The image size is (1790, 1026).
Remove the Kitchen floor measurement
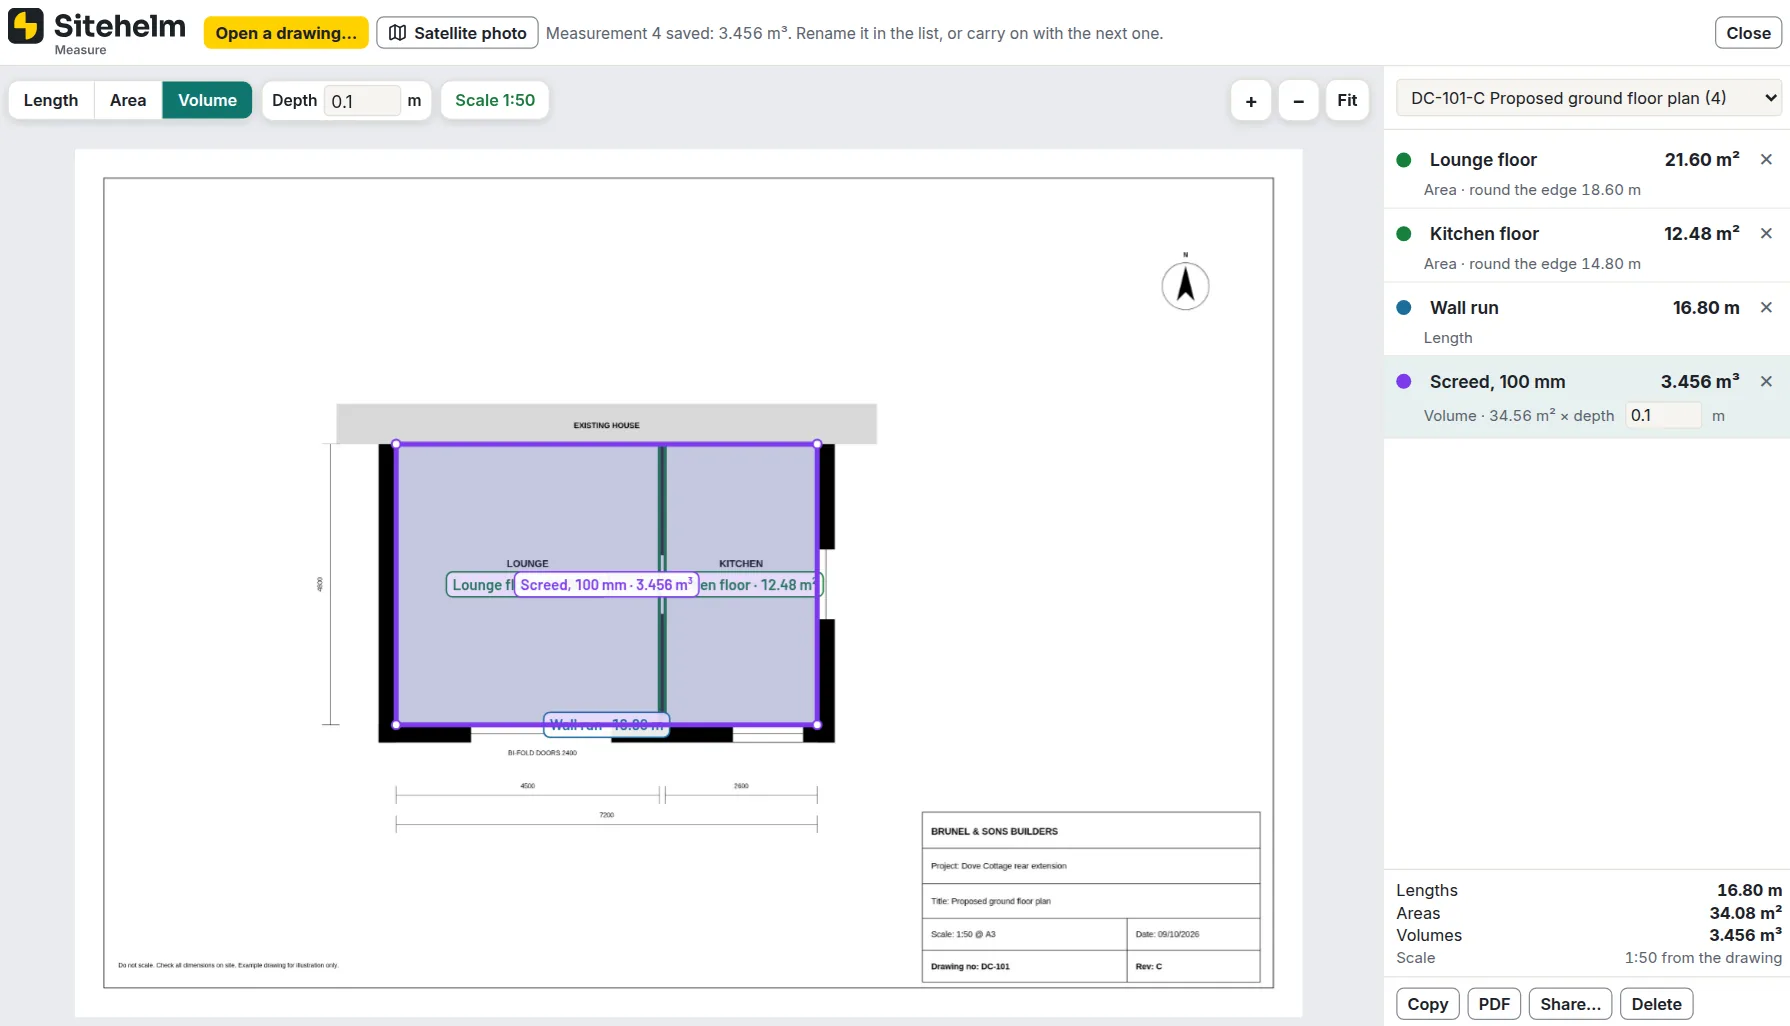(1767, 233)
